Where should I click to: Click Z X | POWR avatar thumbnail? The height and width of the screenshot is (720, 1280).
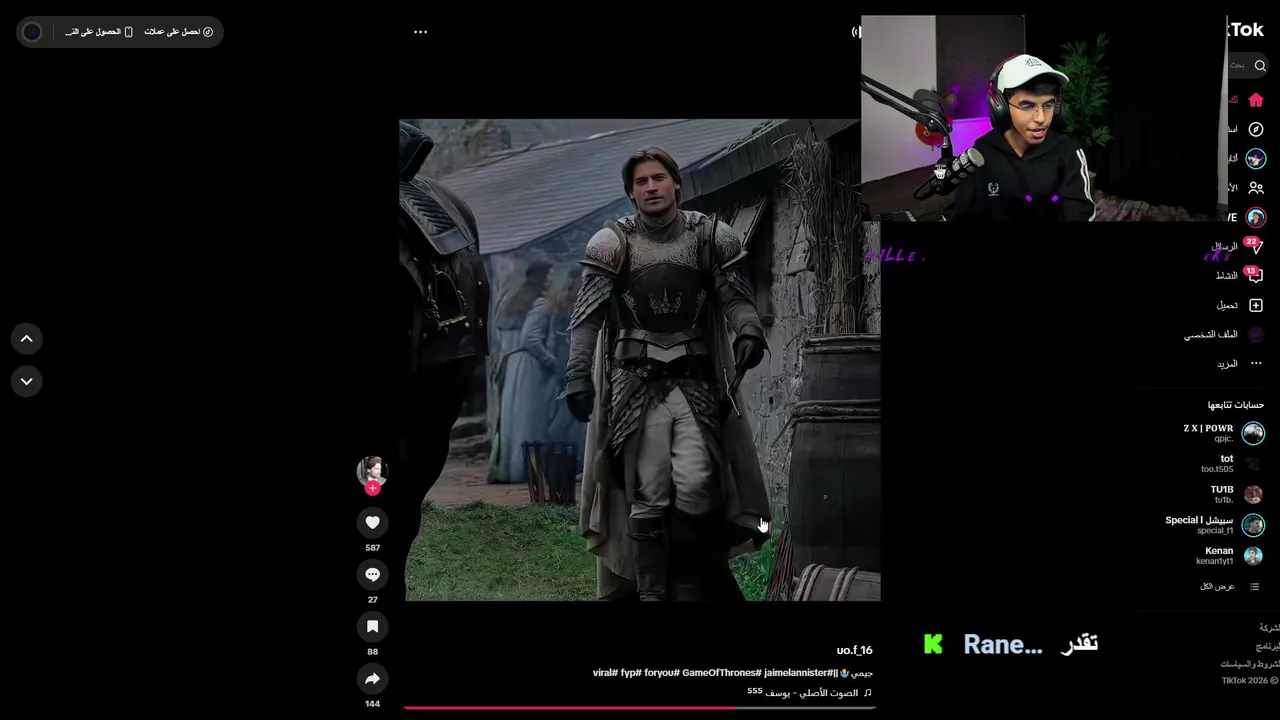click(1253, 433)
